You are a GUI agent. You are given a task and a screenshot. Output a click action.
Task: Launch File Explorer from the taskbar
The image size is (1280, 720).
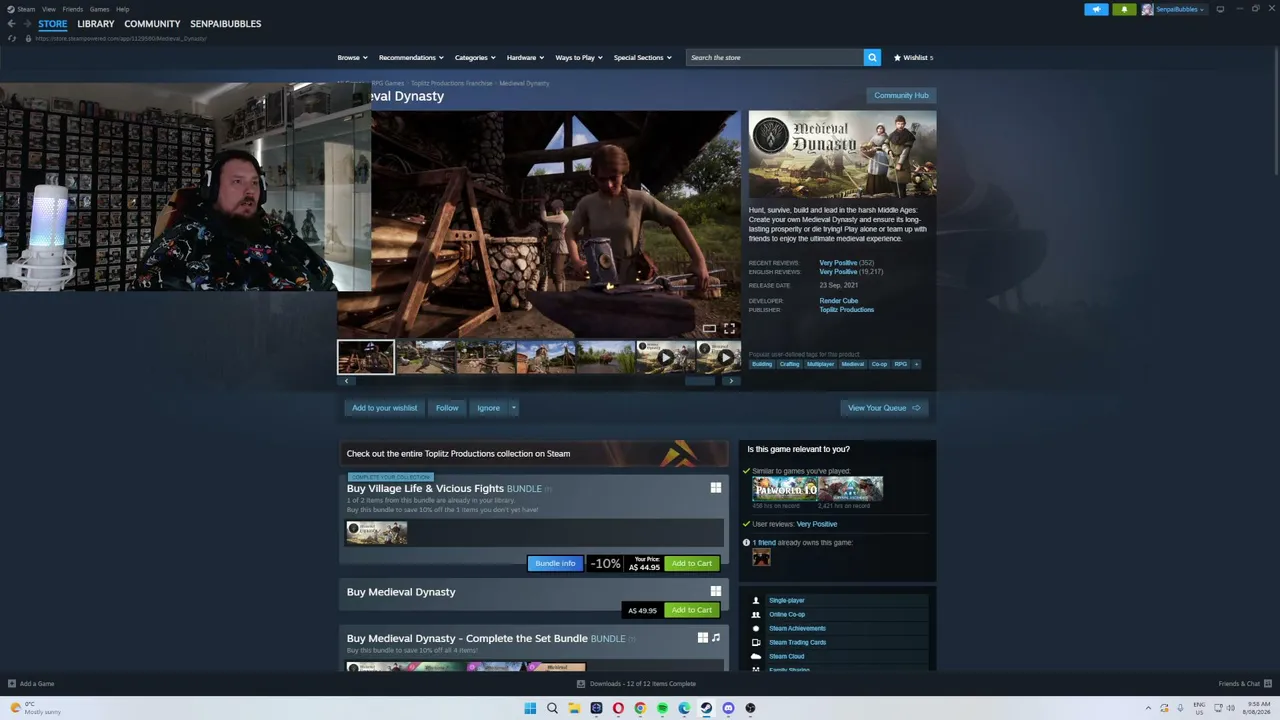click(x=574, y=708)
